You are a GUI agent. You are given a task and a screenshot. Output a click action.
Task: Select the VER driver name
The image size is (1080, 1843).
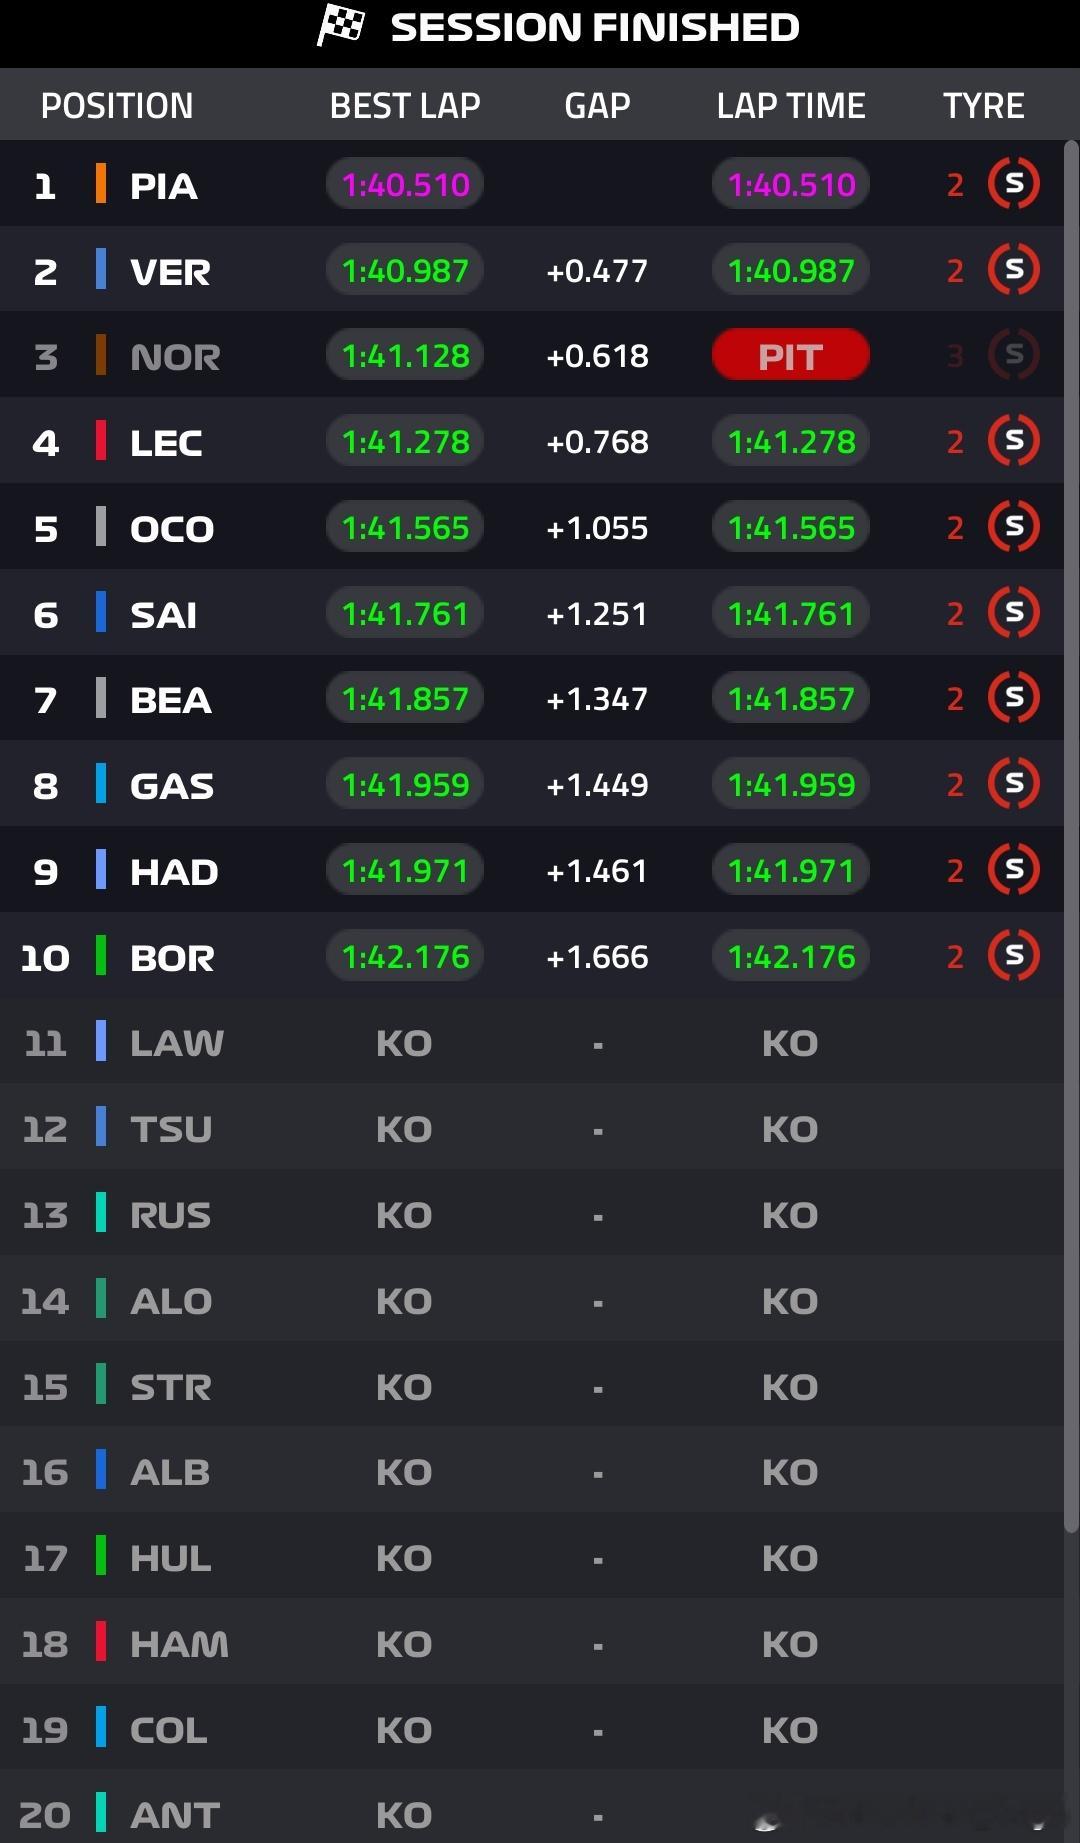(x=170, y=271)
